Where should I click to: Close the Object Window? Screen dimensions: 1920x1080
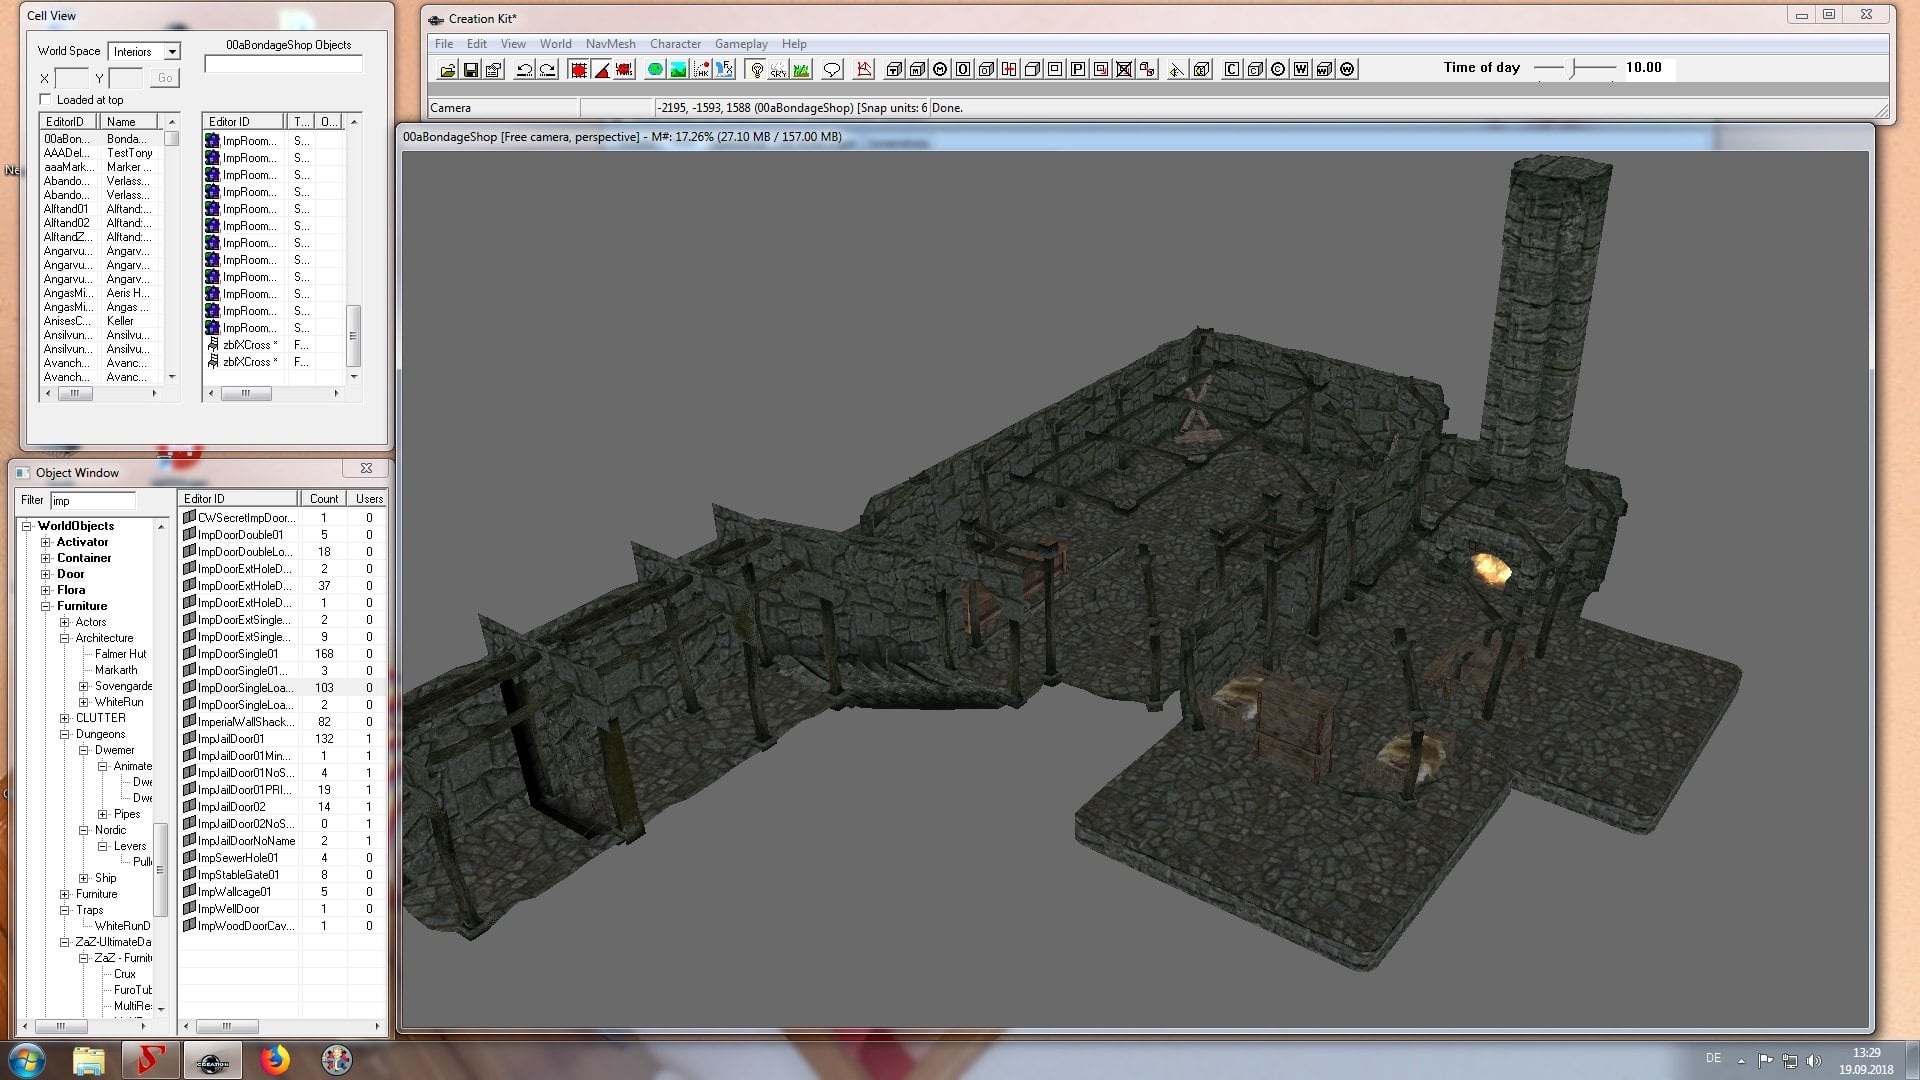(366, 468)
